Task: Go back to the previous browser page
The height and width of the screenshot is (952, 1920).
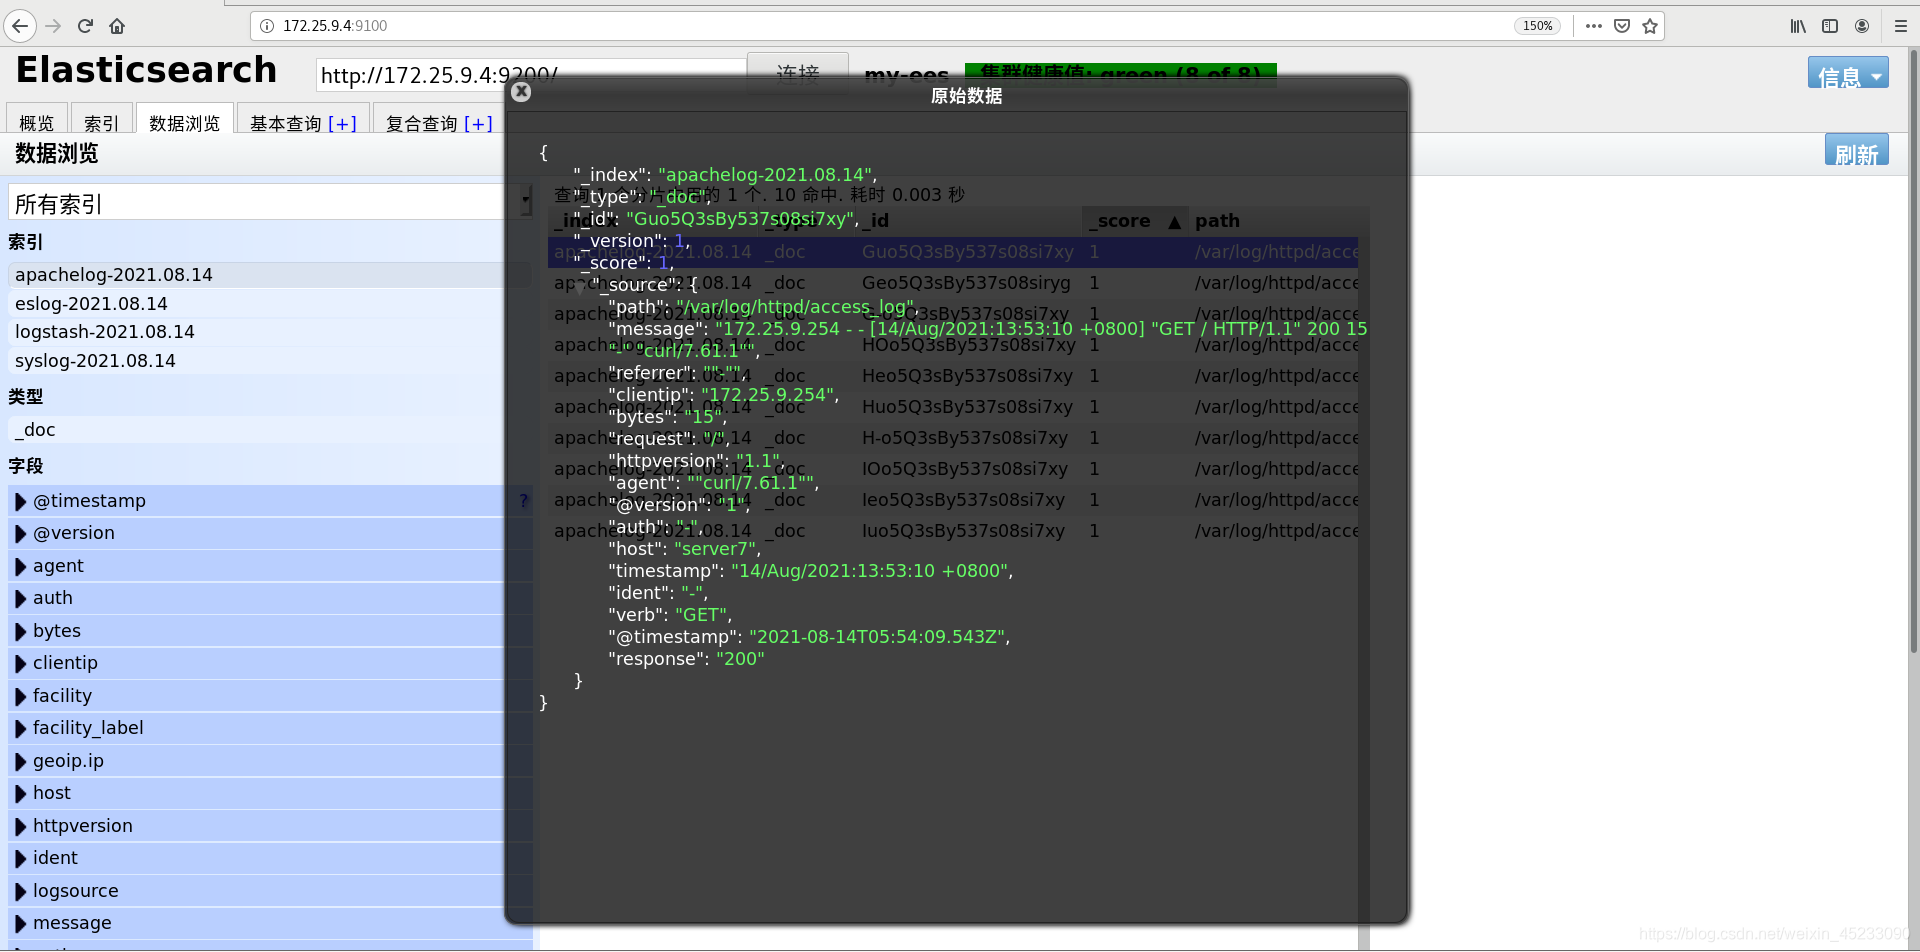Action: click(20, 26)
